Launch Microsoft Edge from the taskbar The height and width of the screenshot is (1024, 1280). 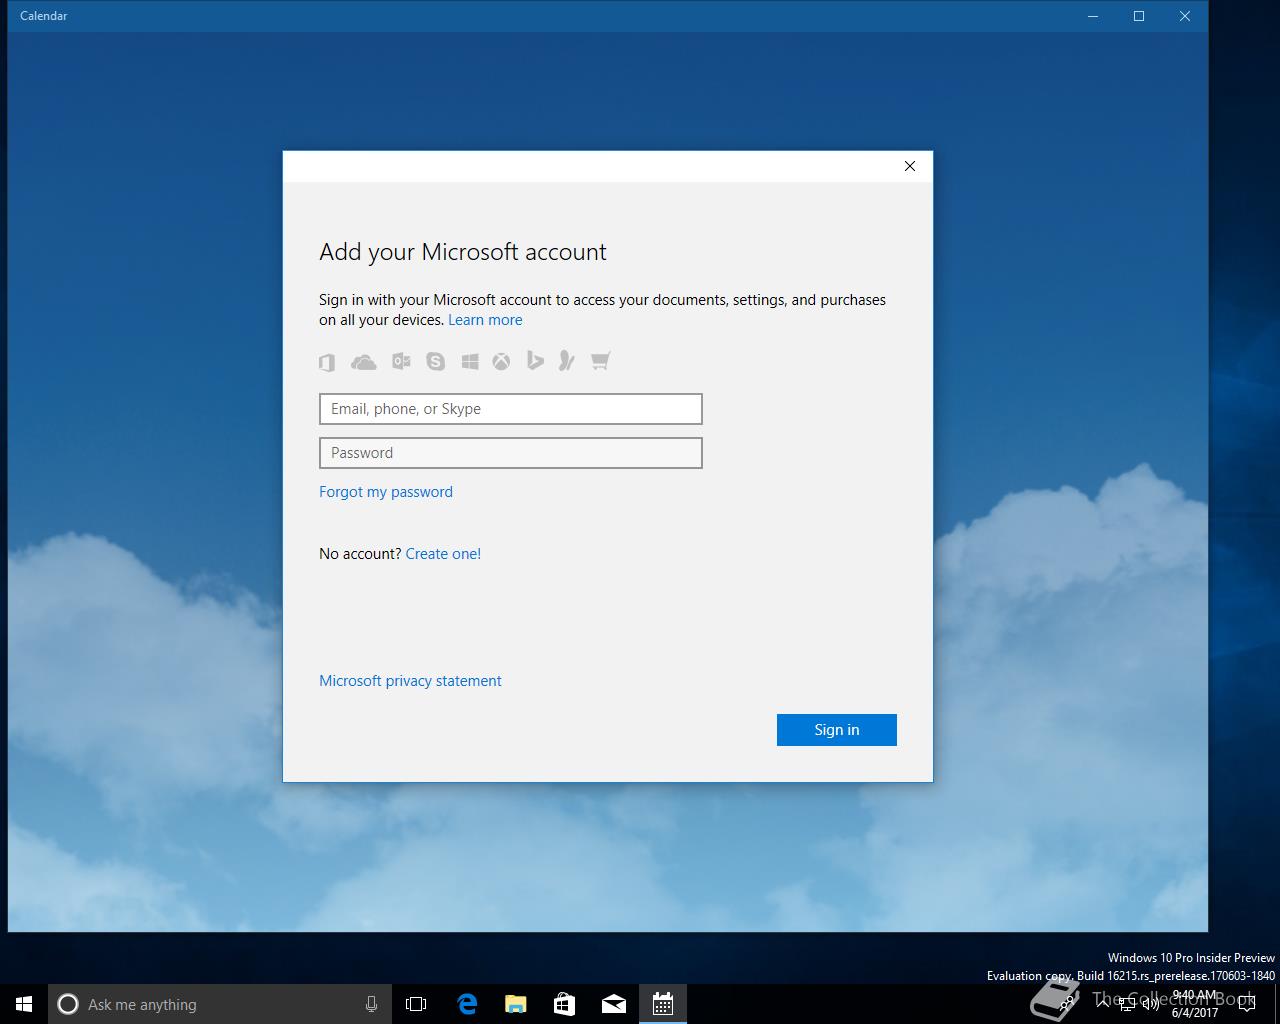467,1004
